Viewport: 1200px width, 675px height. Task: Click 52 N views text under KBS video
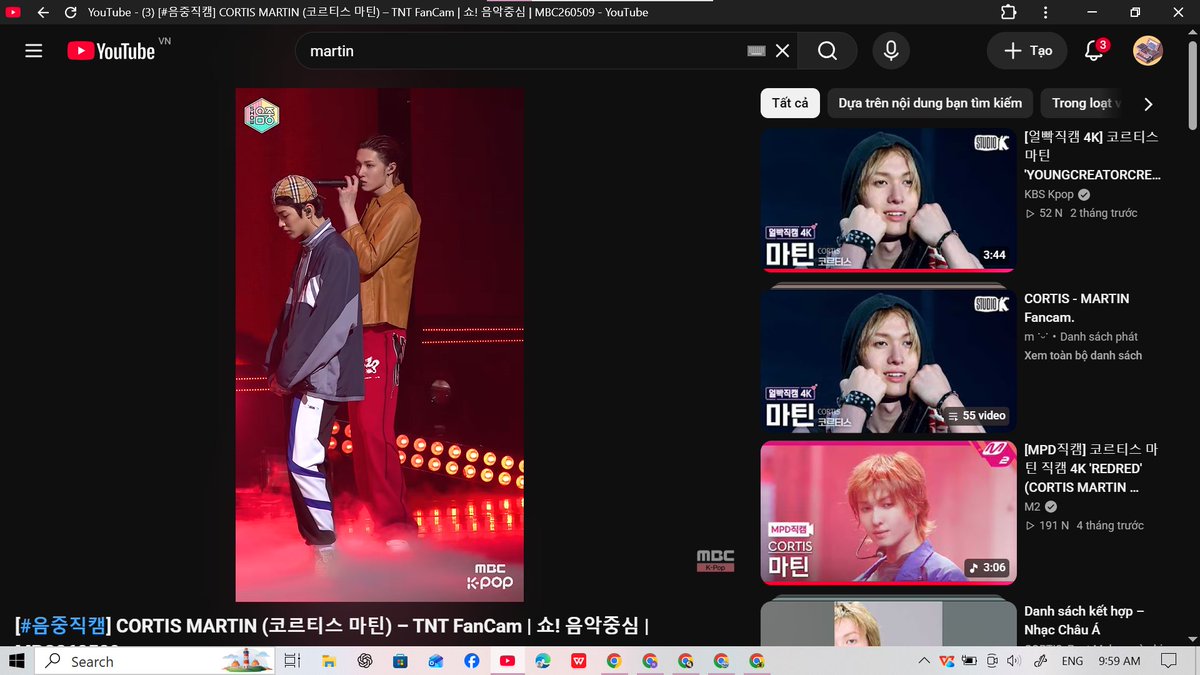pos(1050,213)
